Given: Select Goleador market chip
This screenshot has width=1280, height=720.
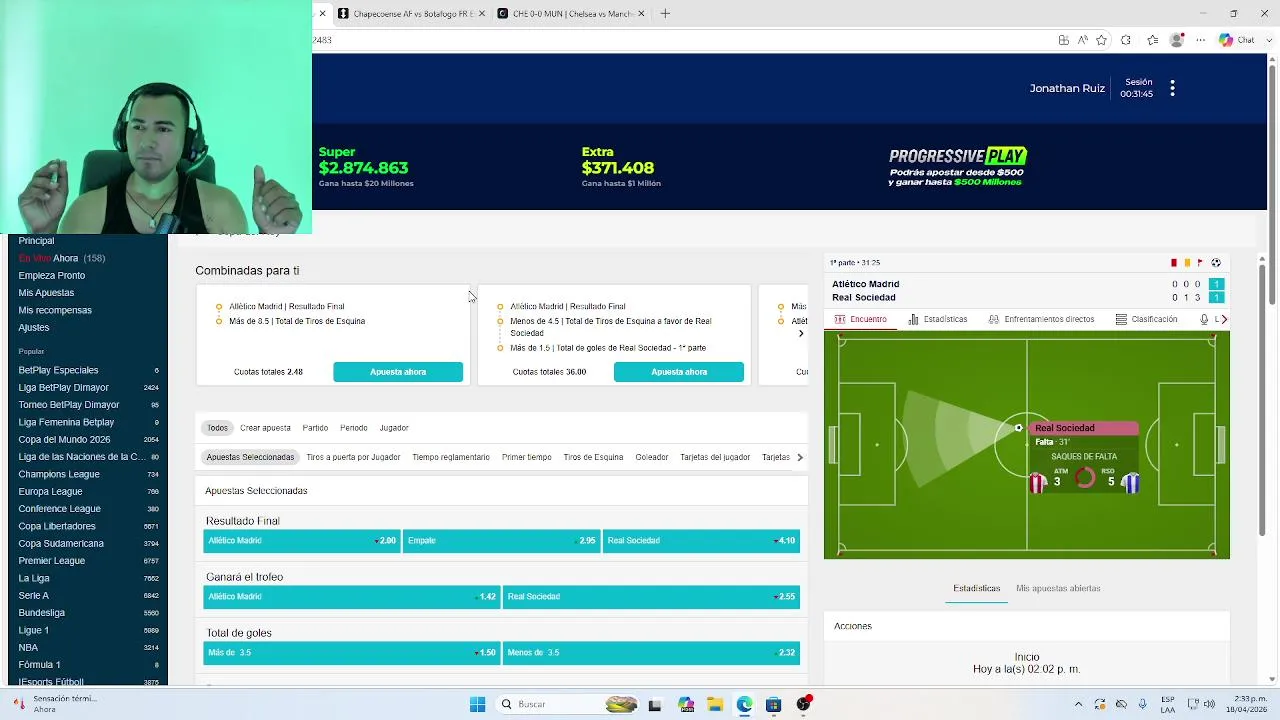Looking at the screenshot, I should click(651, 457).
